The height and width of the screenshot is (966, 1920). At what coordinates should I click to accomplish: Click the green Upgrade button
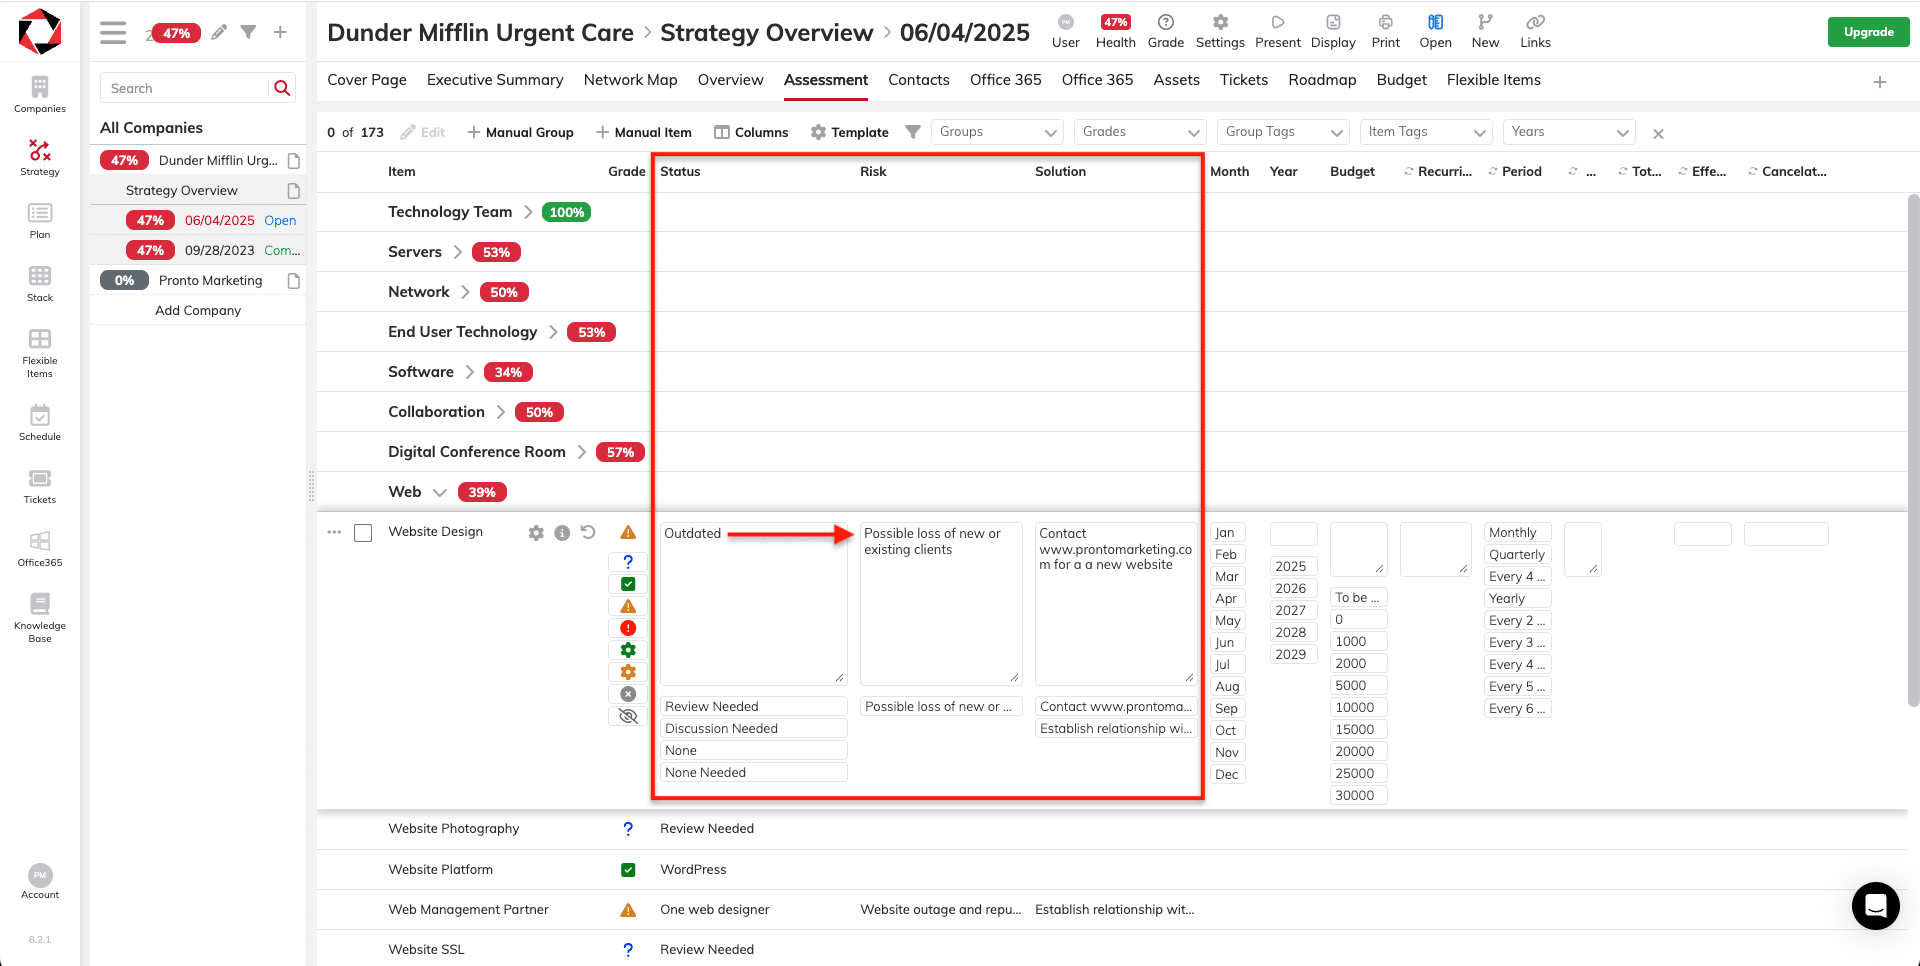tap(1868, 32)
